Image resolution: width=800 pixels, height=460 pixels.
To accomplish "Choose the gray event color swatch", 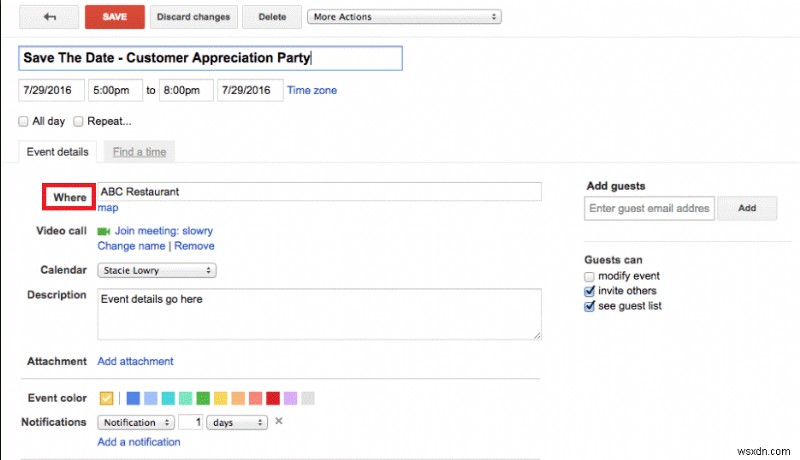I will pyautogui.click(x=308, y=398).
